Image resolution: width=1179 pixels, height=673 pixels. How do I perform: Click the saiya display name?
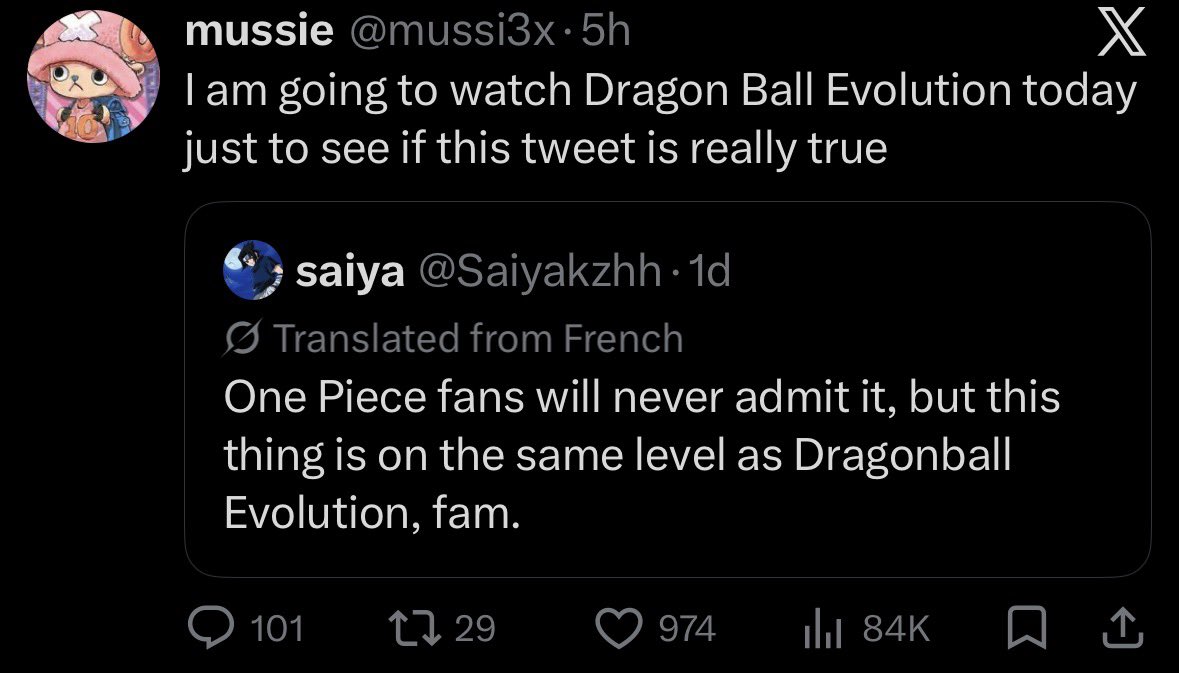(350, 272)
